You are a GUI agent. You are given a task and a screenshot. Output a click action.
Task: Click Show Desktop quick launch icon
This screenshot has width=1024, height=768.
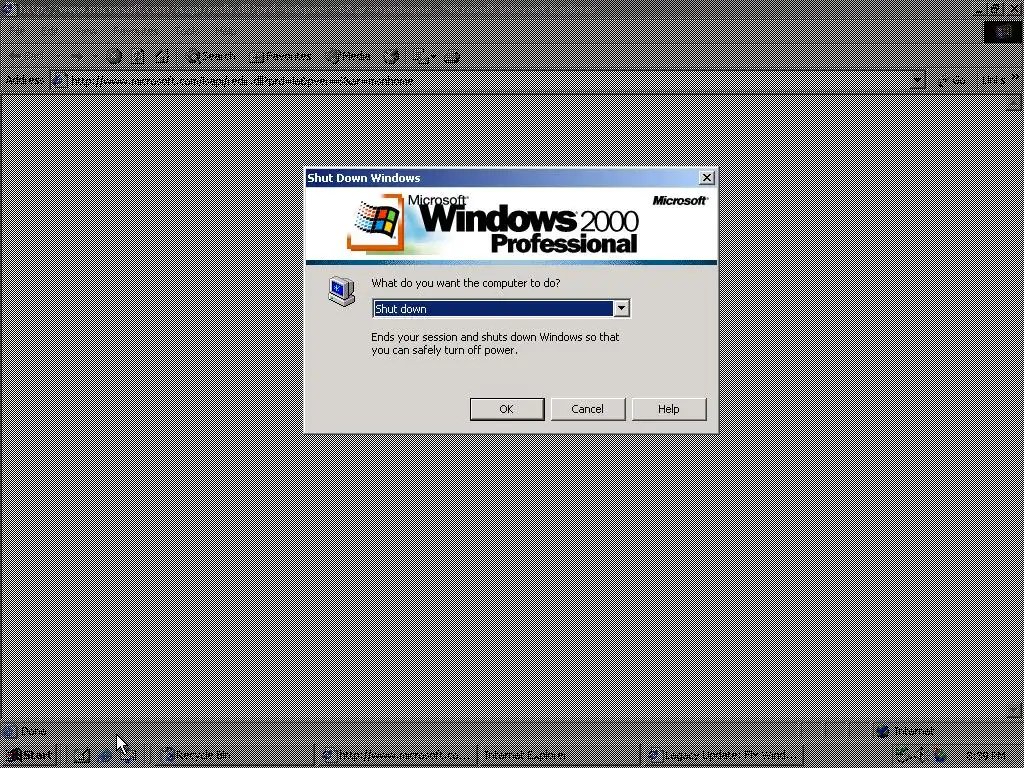(x=82, y=755)
